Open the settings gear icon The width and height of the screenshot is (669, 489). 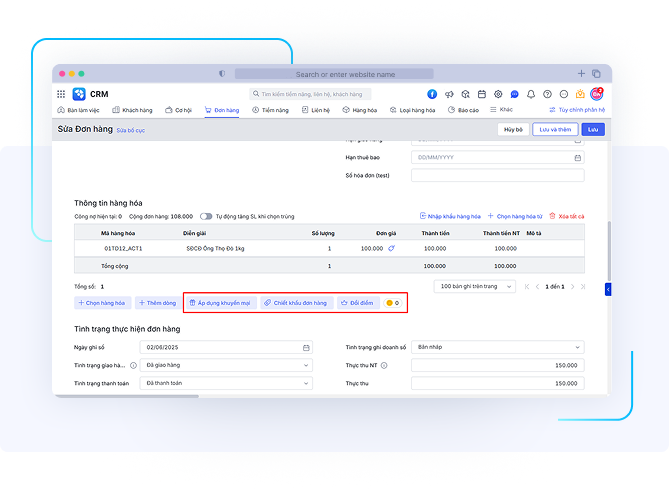click(497, 94)
